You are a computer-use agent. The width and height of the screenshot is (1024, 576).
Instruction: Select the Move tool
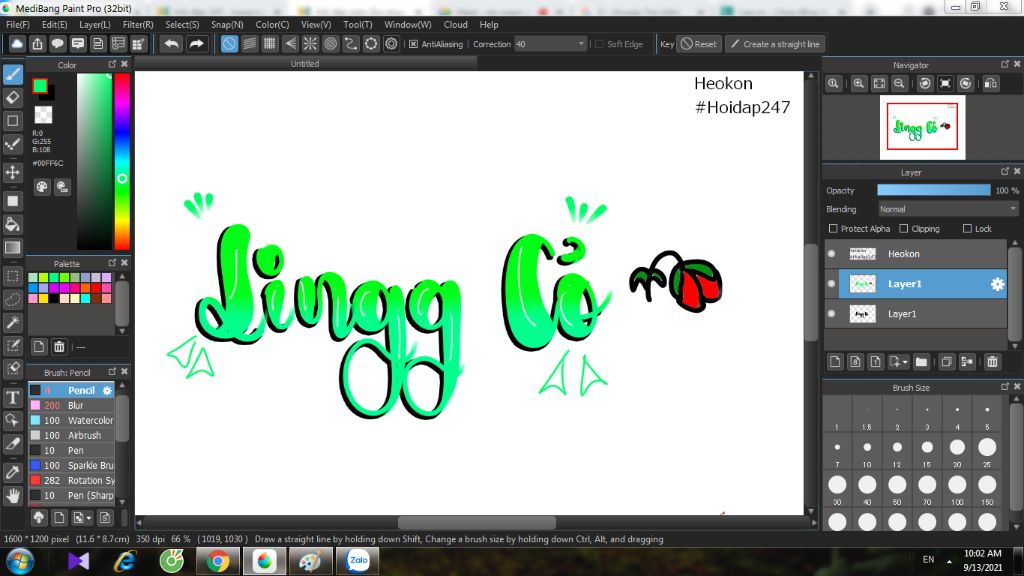point(12,172)
